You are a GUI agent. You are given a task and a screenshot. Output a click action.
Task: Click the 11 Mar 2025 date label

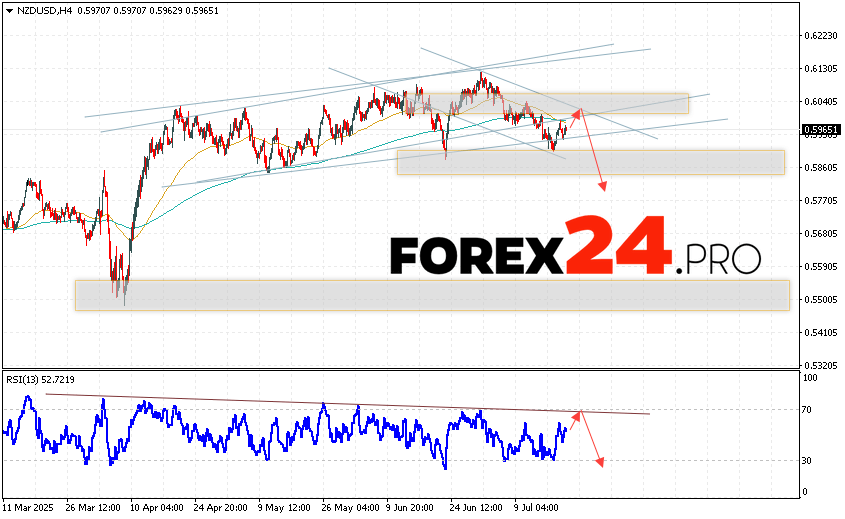click(x=31, y=507)
